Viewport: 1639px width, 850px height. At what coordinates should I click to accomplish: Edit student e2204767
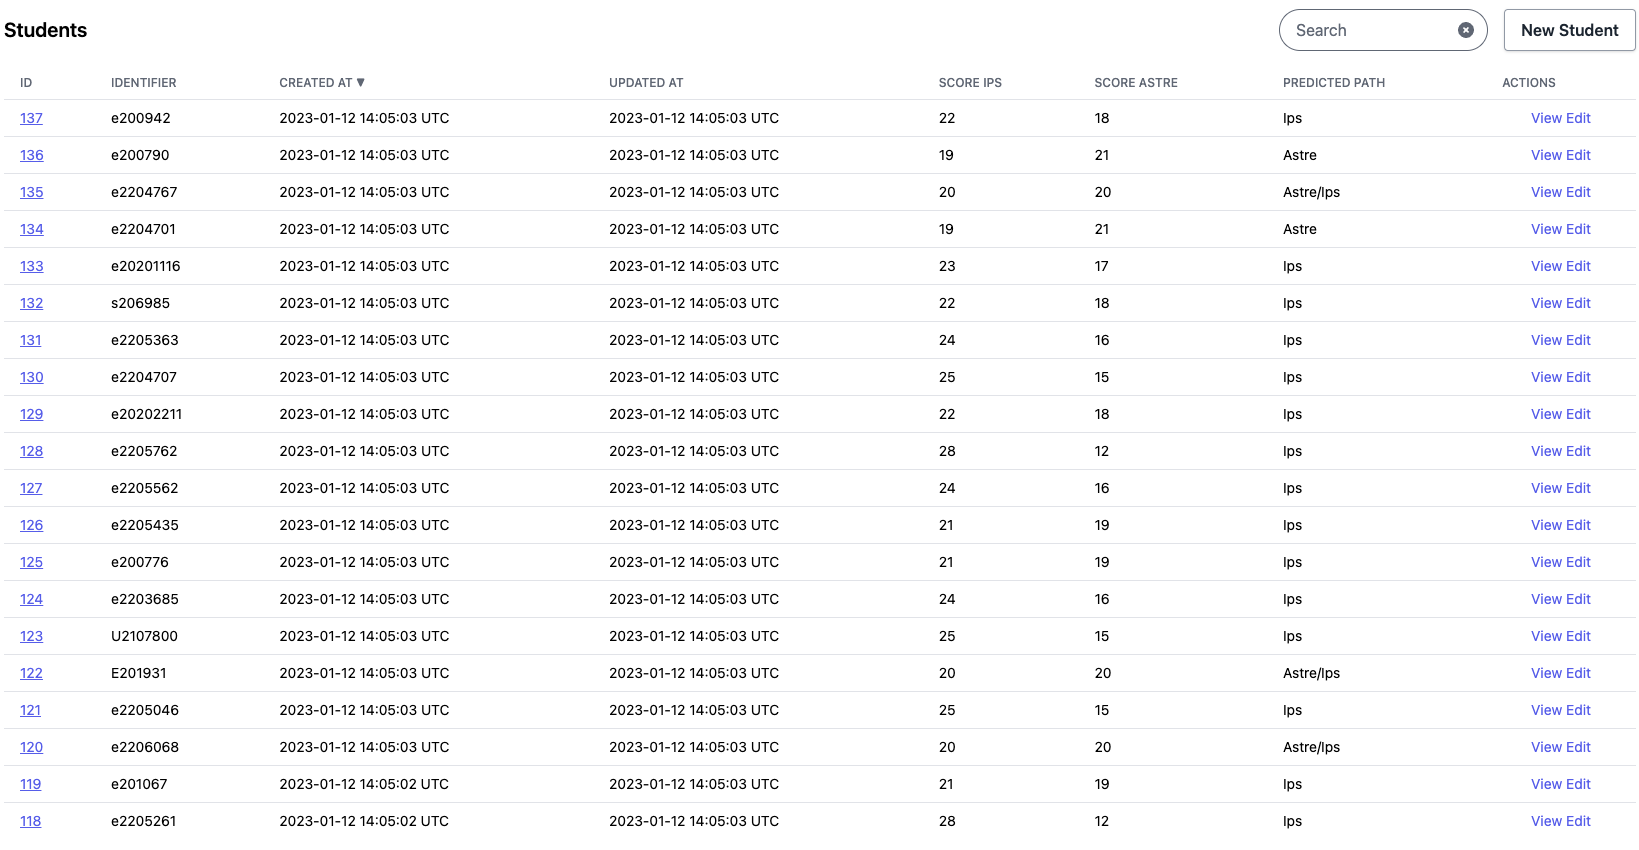(x=1577, y=192)
